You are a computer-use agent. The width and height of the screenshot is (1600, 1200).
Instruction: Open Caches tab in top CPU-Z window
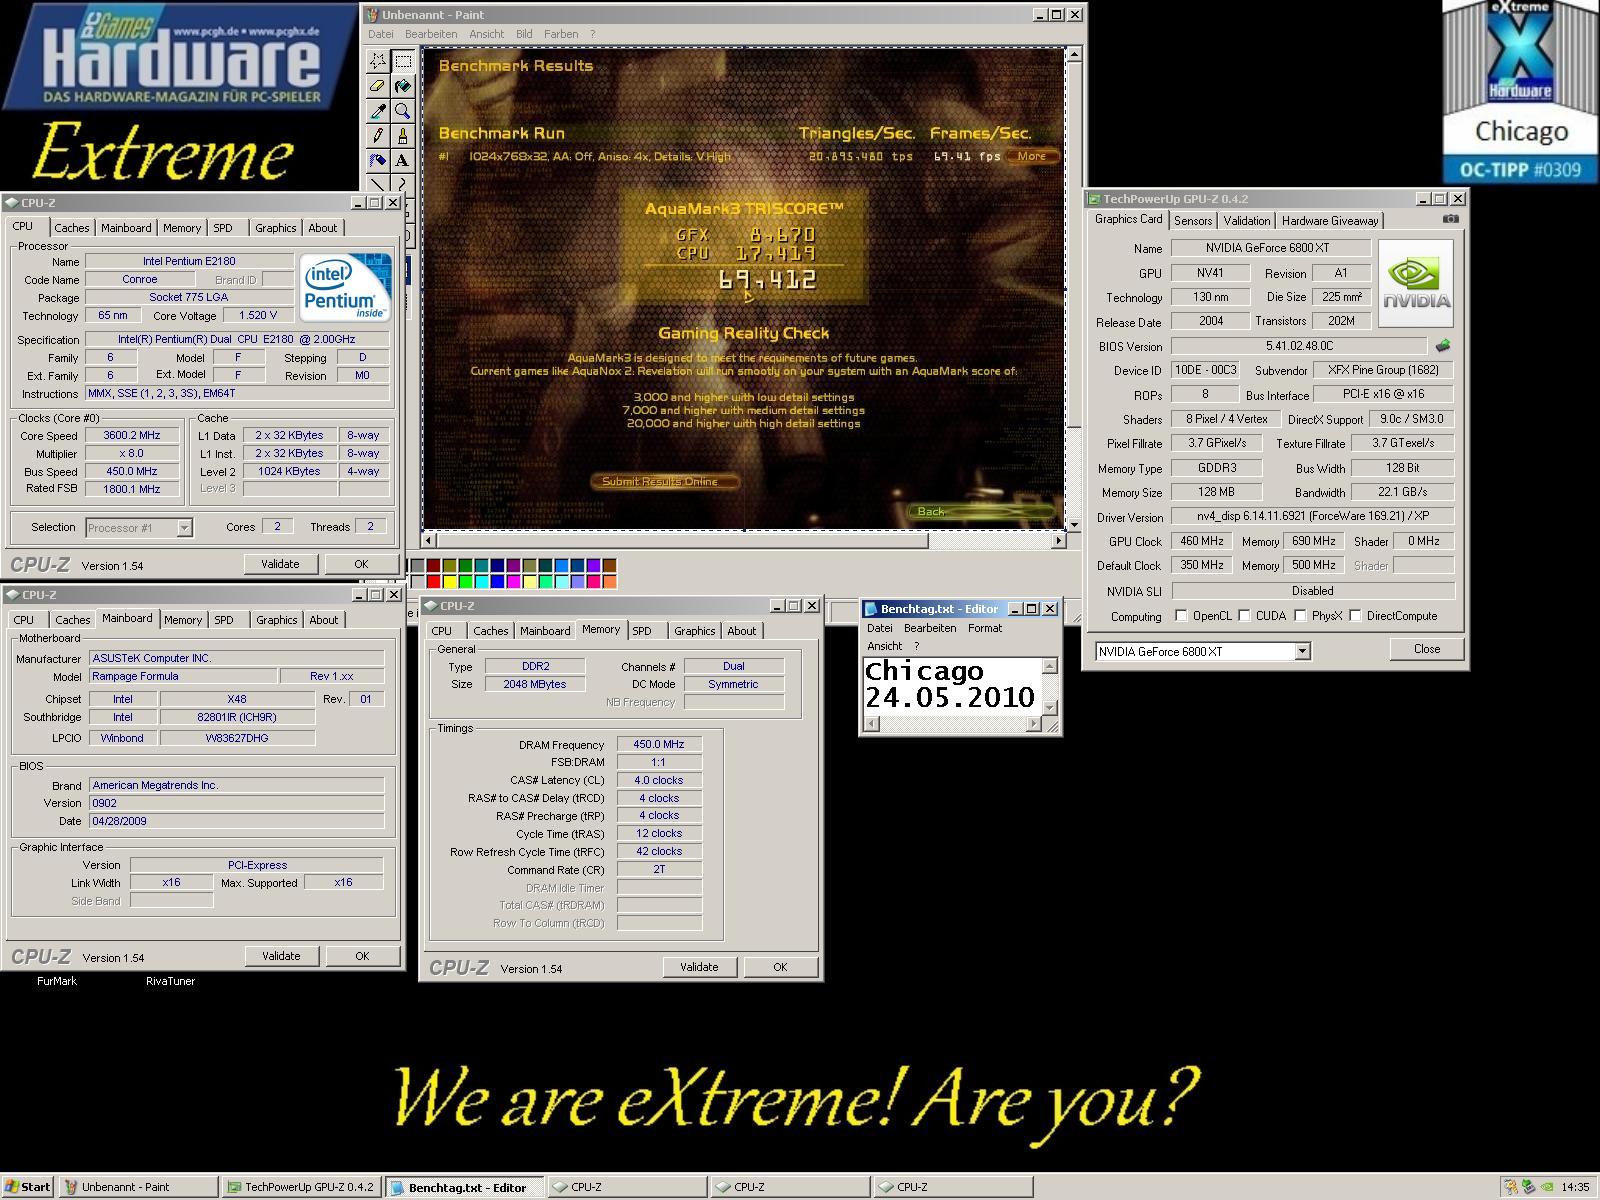tap(72, 228)
